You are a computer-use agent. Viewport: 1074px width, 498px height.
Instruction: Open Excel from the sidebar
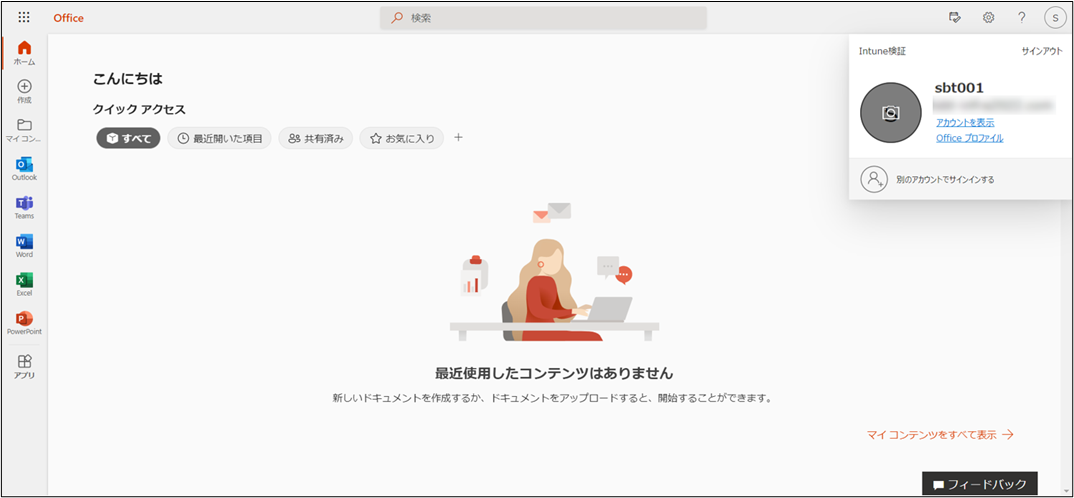coord(24,284)
